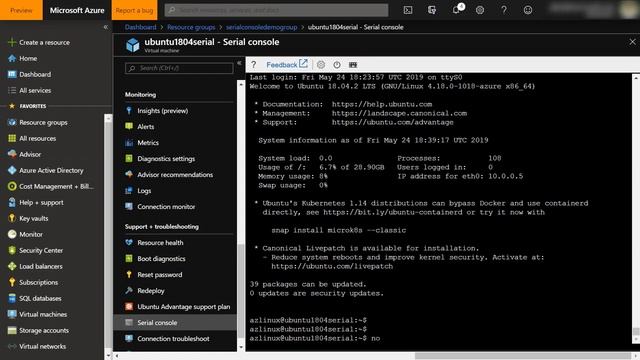Close the Serial console blade
This screenshot has height=360, width=640.
point(632,42)
